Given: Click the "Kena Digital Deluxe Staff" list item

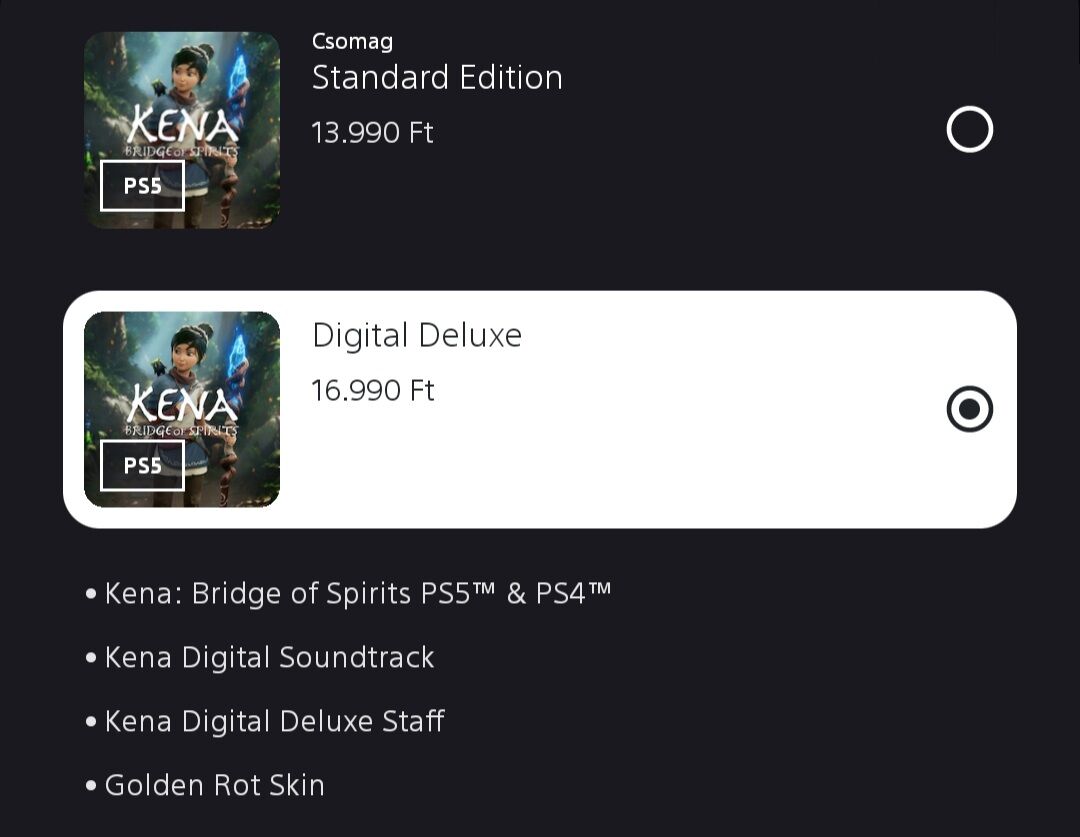Looking at the screenshot, I should pyautogui.click(x=274, y=721).
